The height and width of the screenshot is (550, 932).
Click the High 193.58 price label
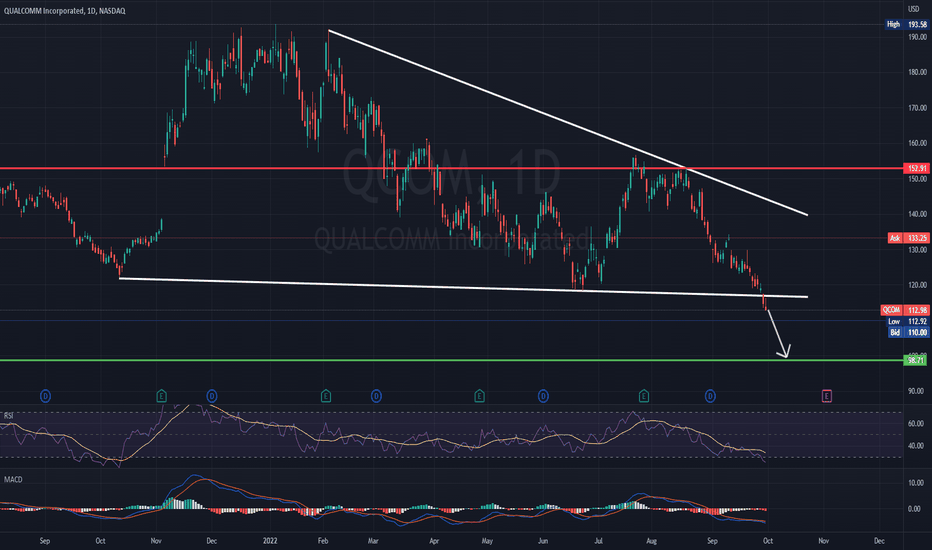coord(906,24)
